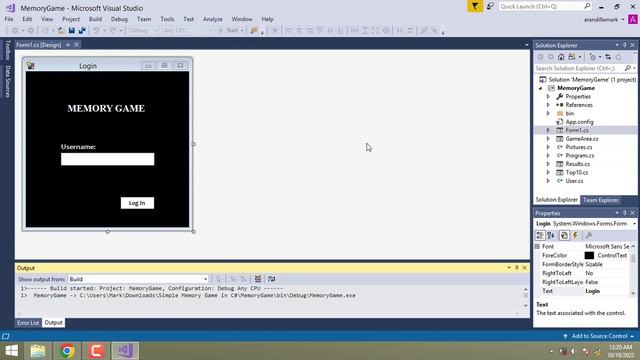Click the Open File toolbar icon
The width and height of the screenshot is (640, 360).
click(61, 30)
